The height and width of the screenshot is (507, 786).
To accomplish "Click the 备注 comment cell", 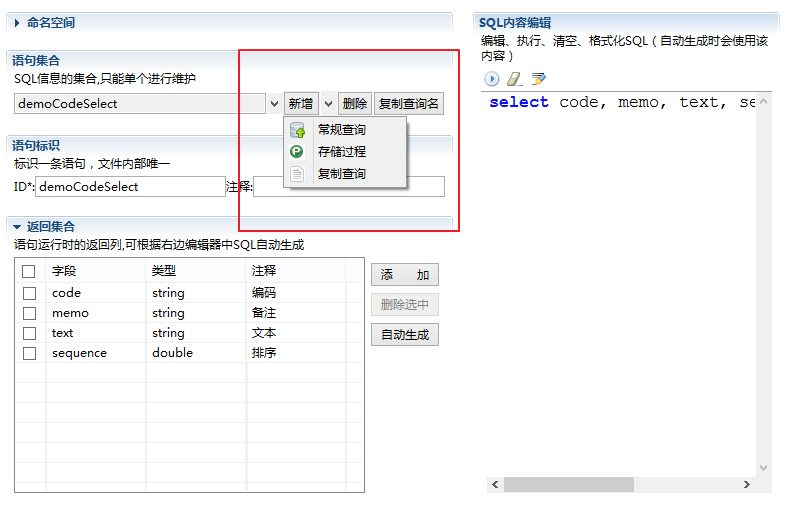I will pyautogui.click(x=264, y=313).
